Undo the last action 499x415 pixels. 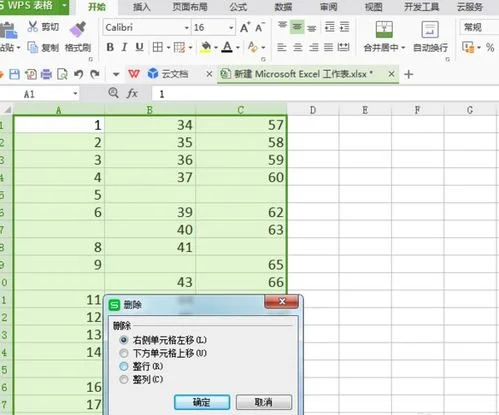click(79, 74)
